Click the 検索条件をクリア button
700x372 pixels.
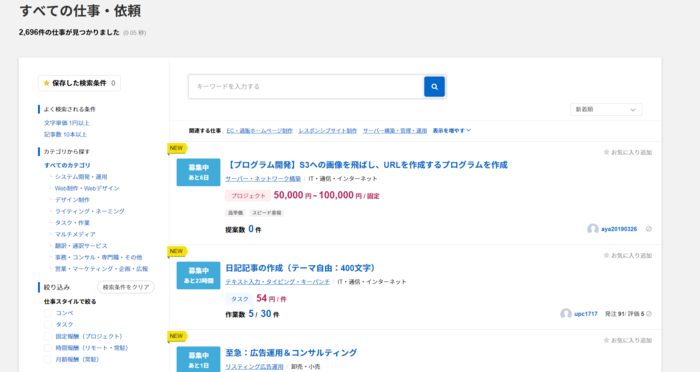click(x=126, y=287)
